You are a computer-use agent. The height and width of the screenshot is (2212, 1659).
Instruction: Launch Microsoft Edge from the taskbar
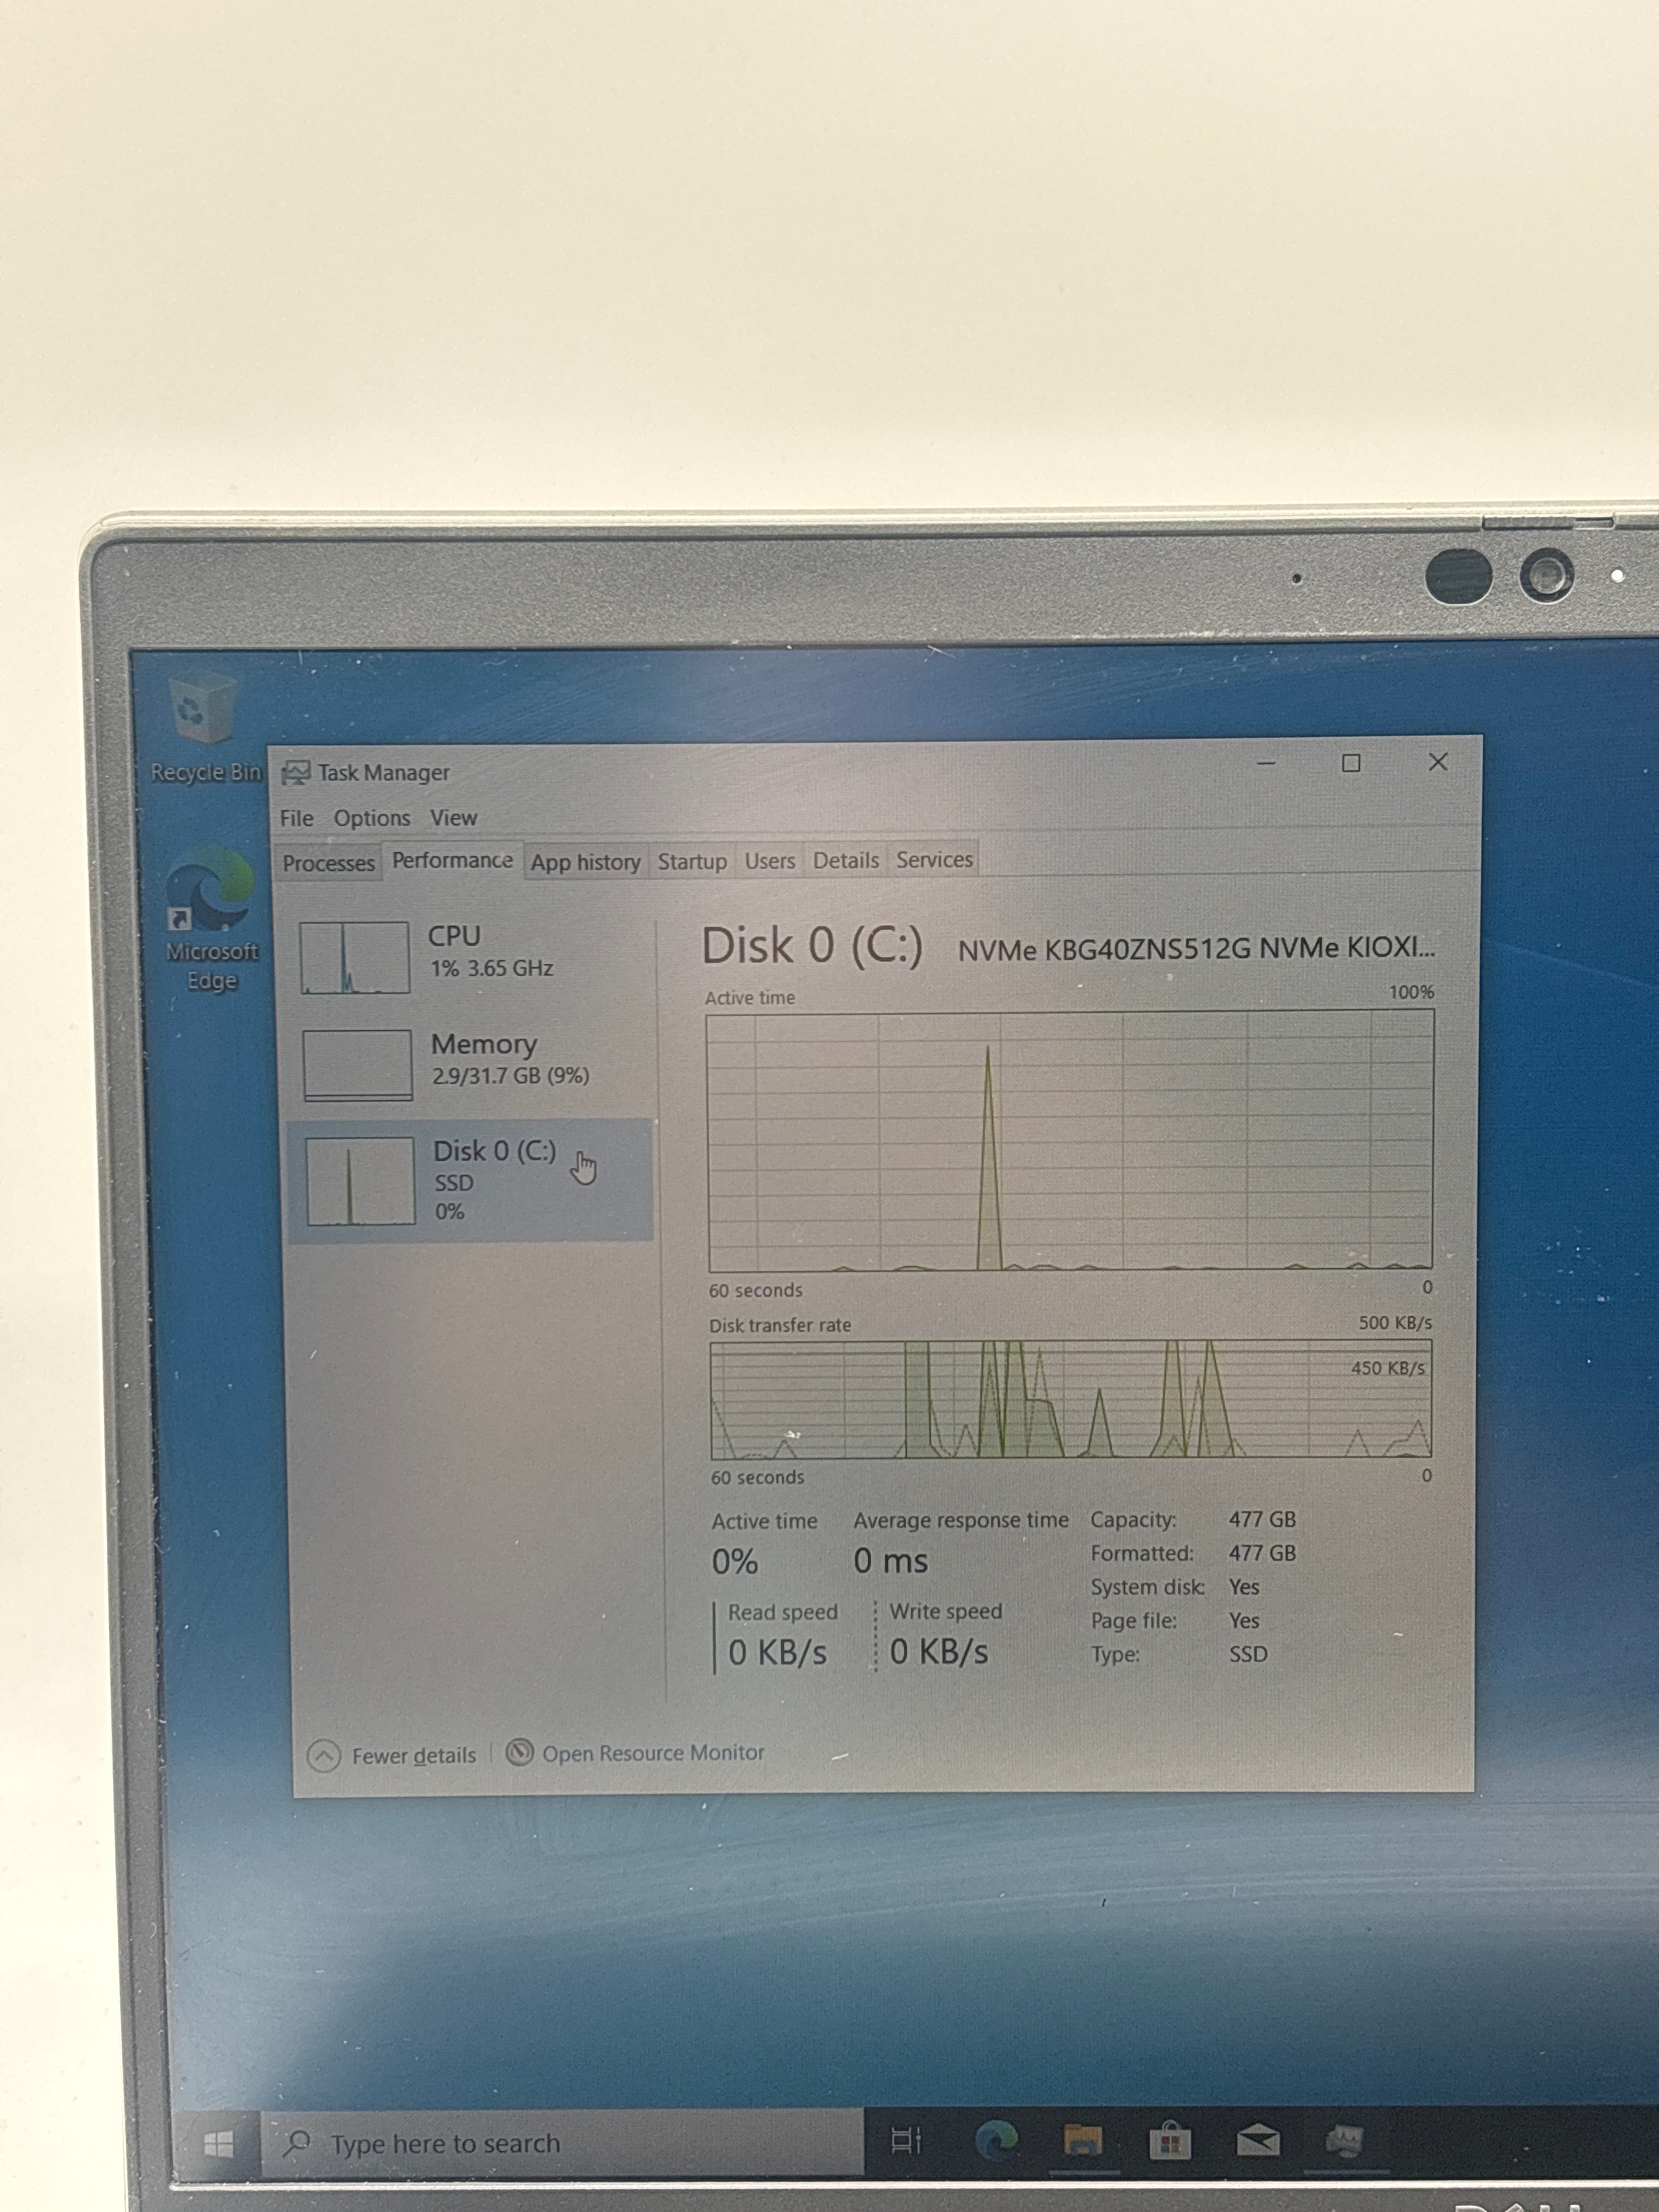pos(996,2141)
